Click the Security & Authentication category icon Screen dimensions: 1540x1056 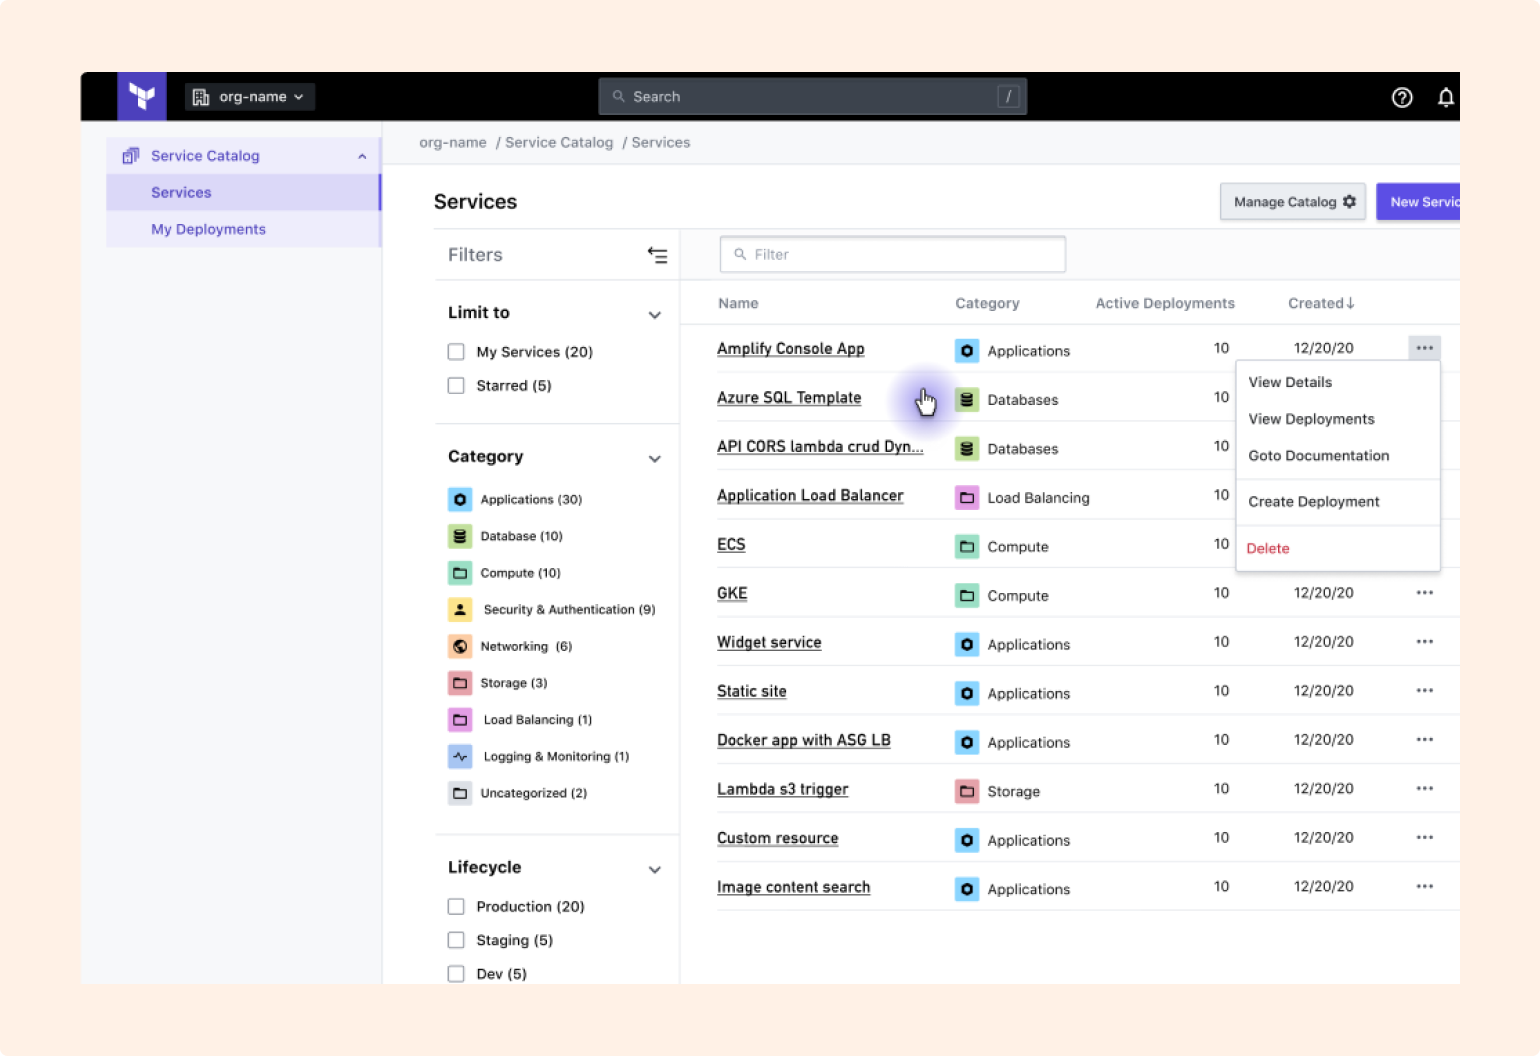tap(460, 609)
